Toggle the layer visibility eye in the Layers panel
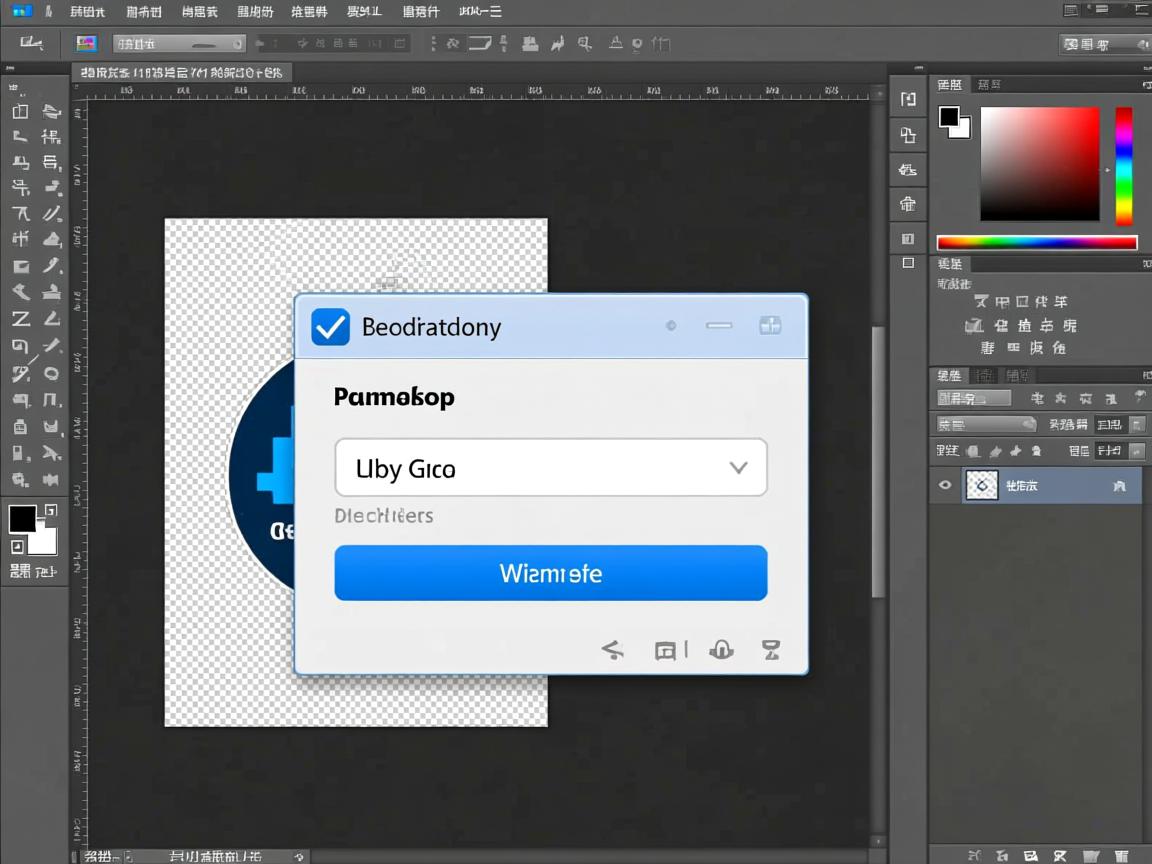Image resolution: width=1152 pixels, height=864 pixels. (x=944, y=485)
